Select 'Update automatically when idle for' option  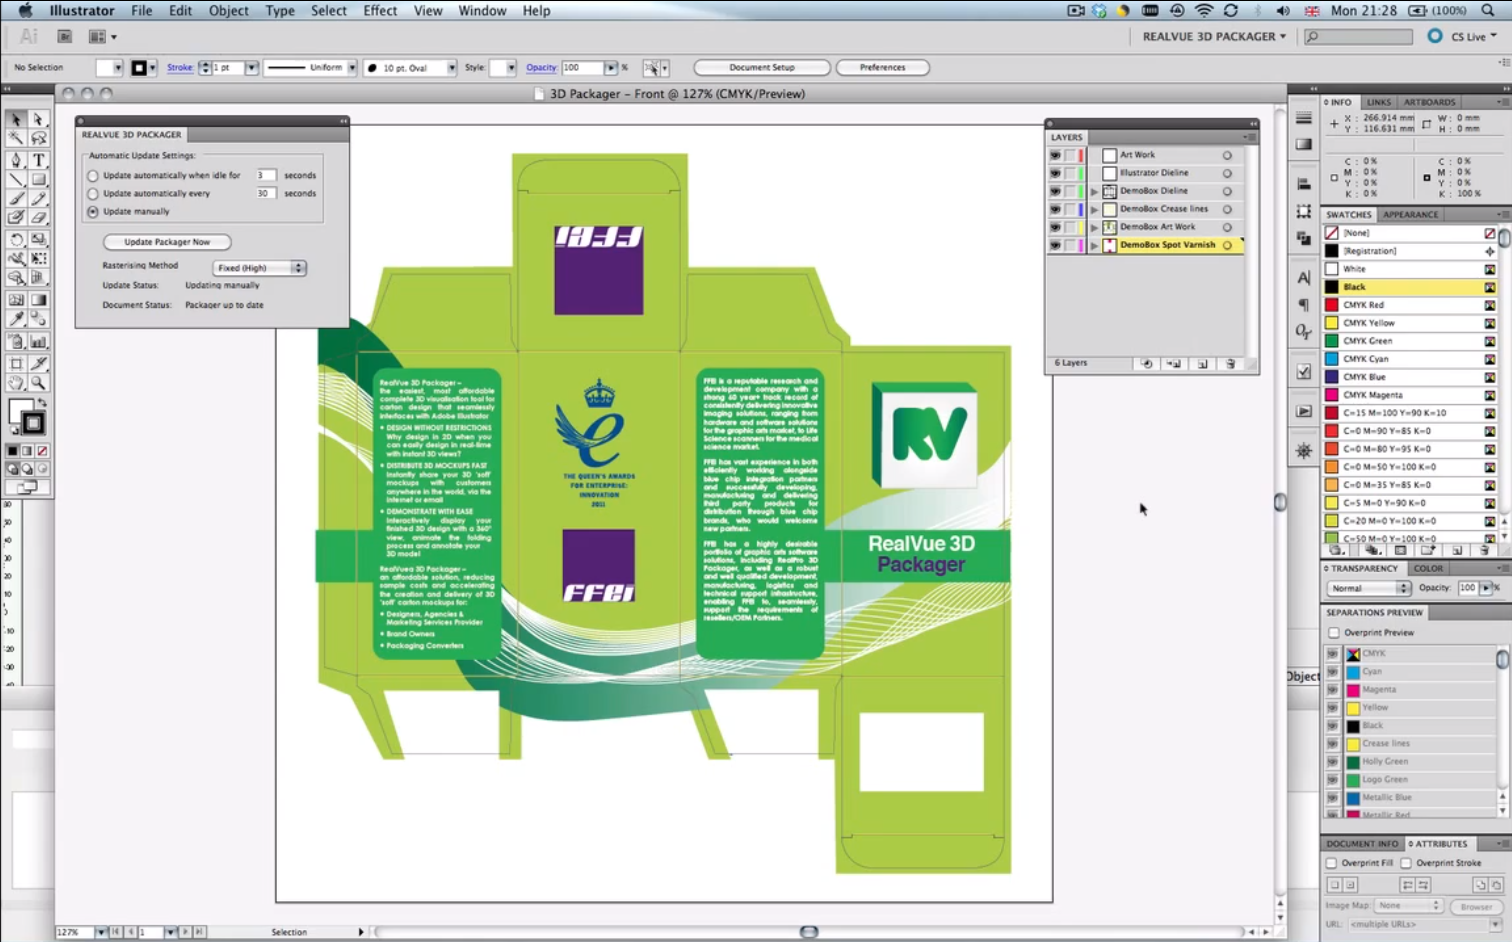(x=93, y=176)
